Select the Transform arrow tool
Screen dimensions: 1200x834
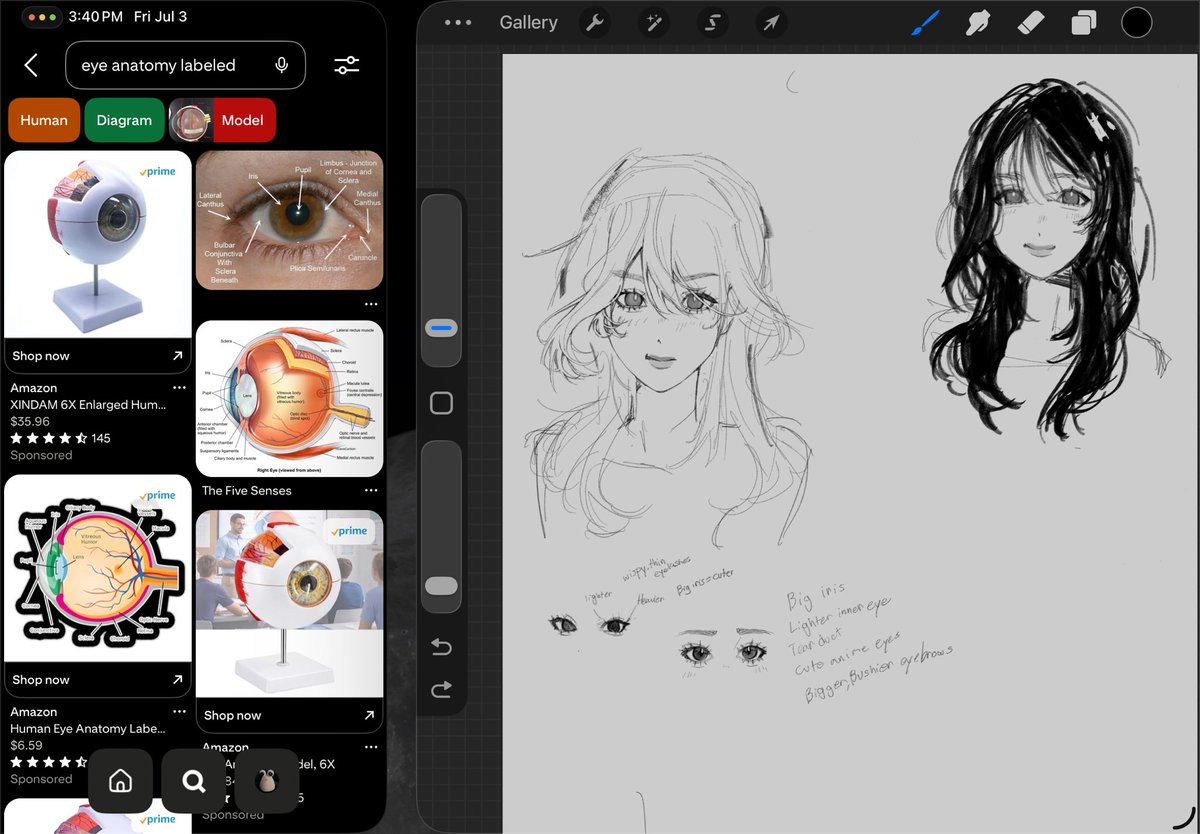[770, 22]
